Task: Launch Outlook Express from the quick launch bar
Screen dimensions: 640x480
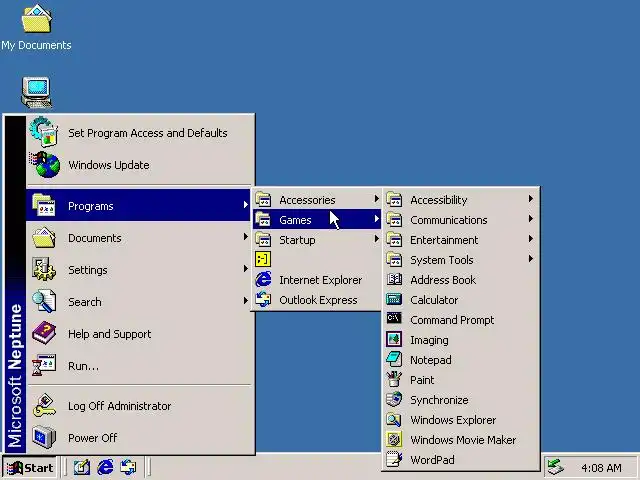Action: [x=129, y=467]
